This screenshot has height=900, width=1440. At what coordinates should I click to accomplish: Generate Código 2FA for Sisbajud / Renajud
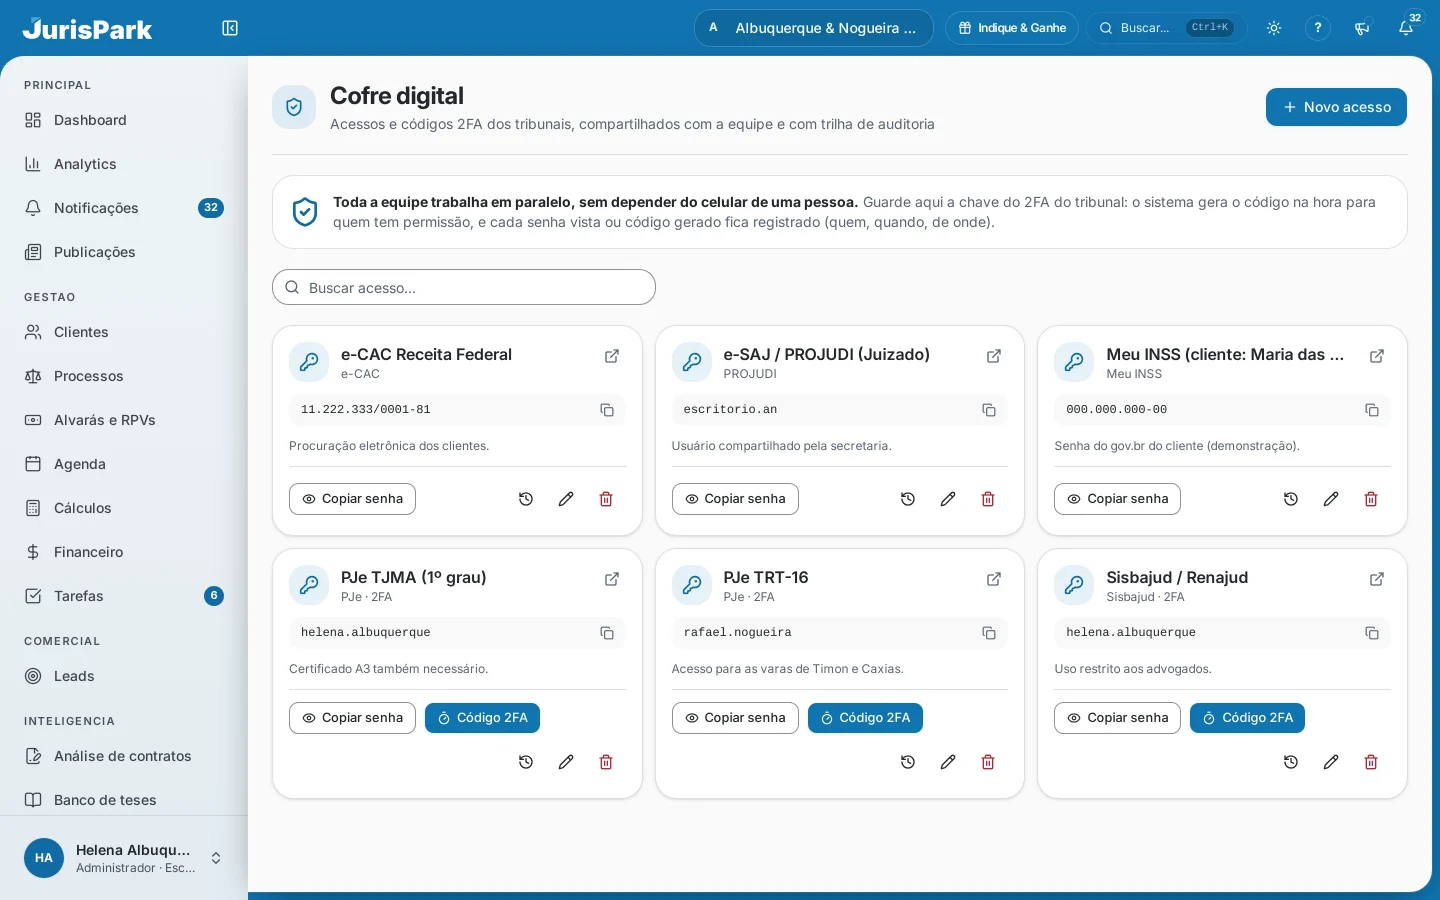coord(1247,718)
